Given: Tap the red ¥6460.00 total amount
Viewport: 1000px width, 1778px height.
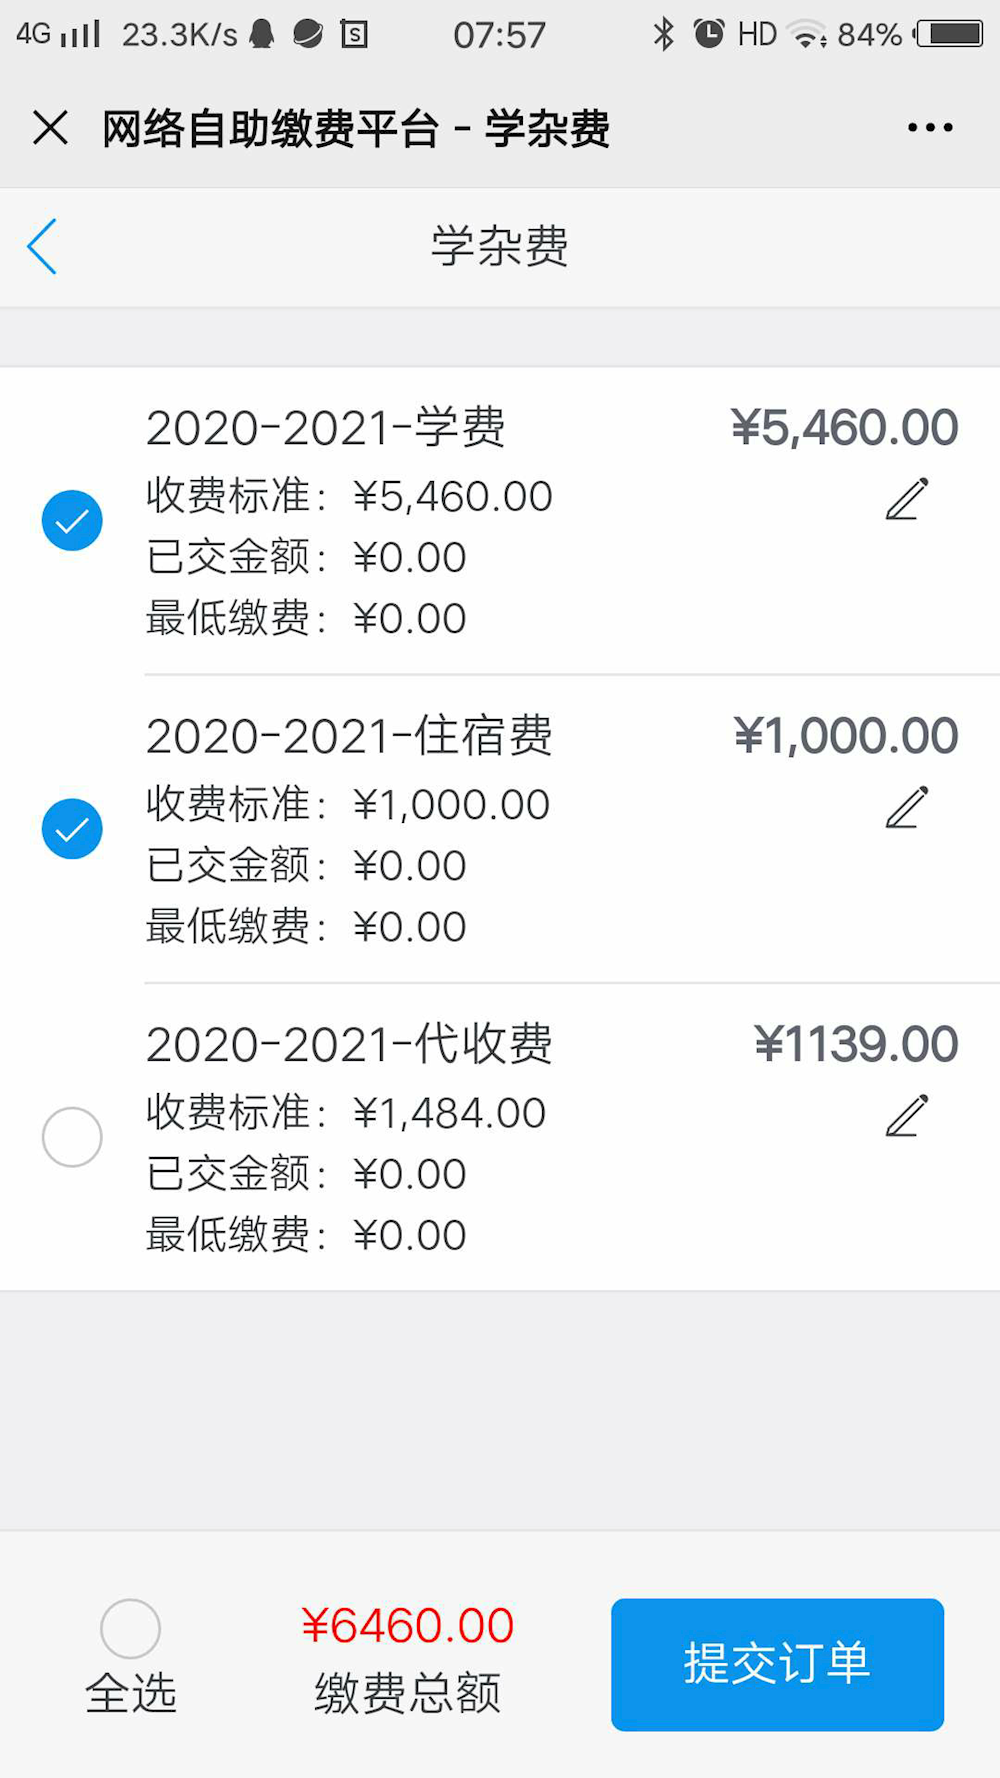Looking at the screenshot, I should pos(407,1626).
